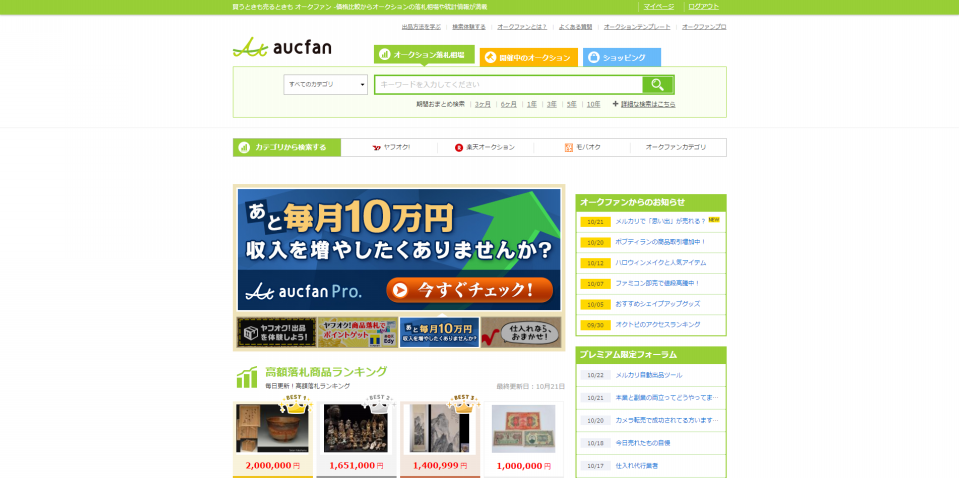Image resolution: width=959 pixels, height=478 pixels.
Task: Choose the 1年 period search link
Action: click(x=531, y=105)
